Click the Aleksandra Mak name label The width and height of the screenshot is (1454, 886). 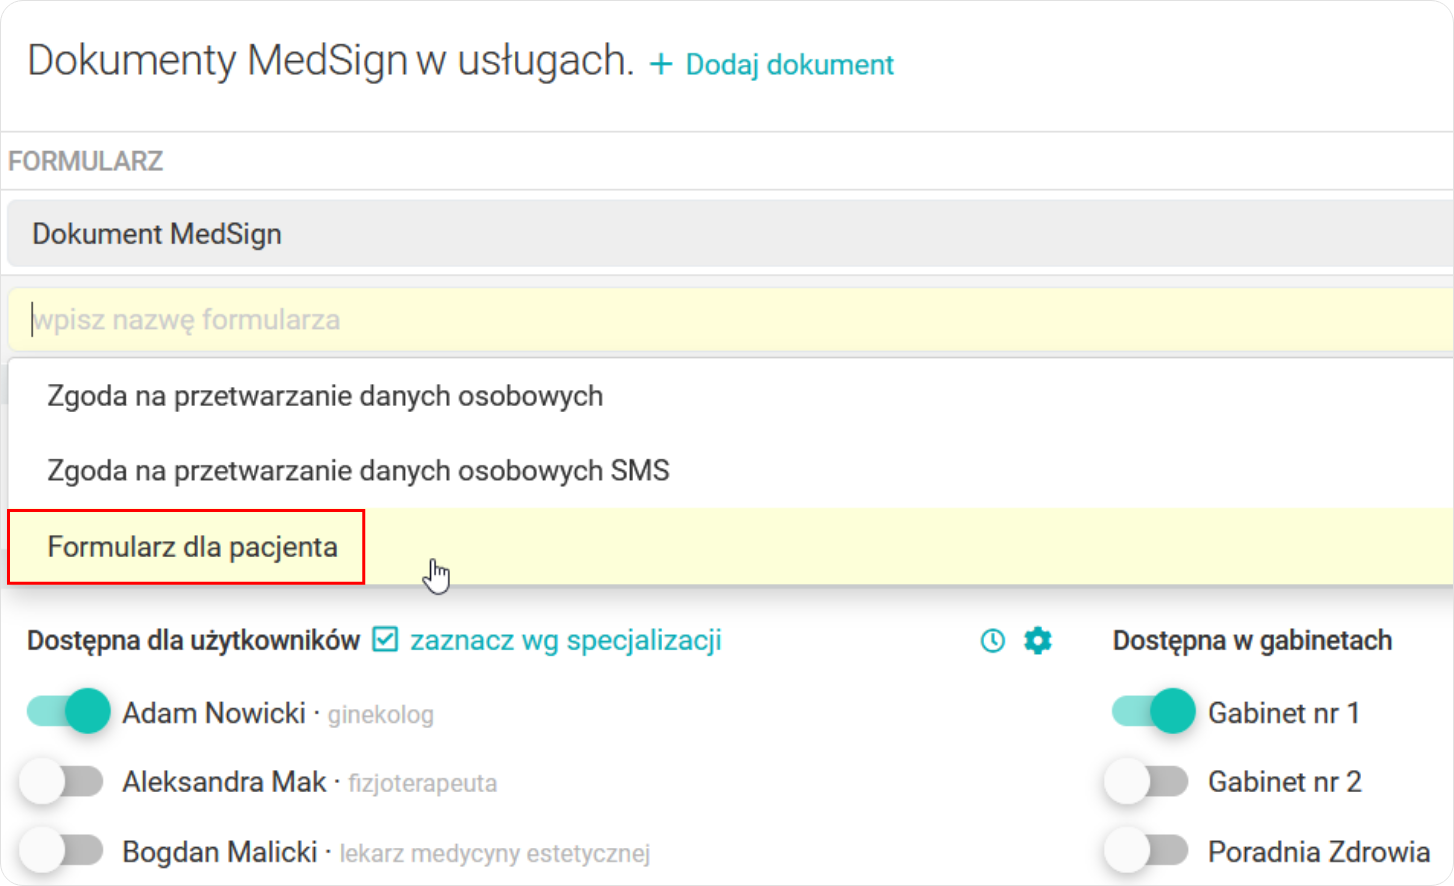click(224, 782)
